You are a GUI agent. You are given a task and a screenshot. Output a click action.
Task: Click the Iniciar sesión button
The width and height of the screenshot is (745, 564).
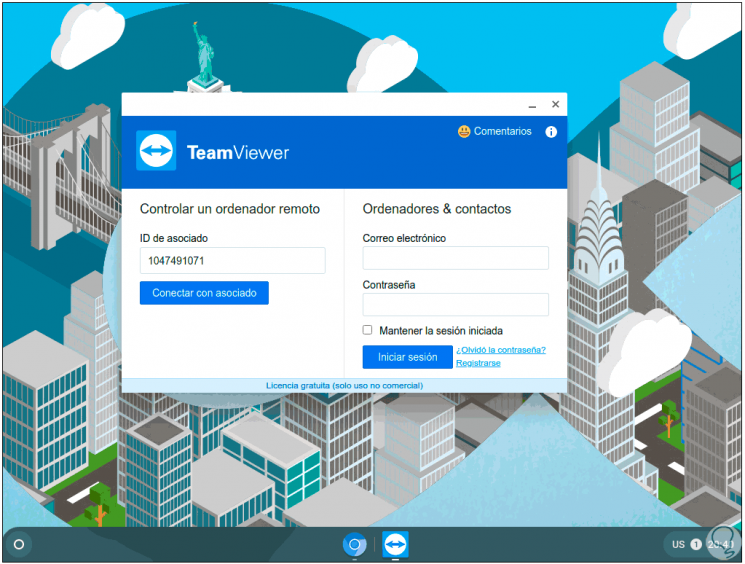click(x=407, y=357)
